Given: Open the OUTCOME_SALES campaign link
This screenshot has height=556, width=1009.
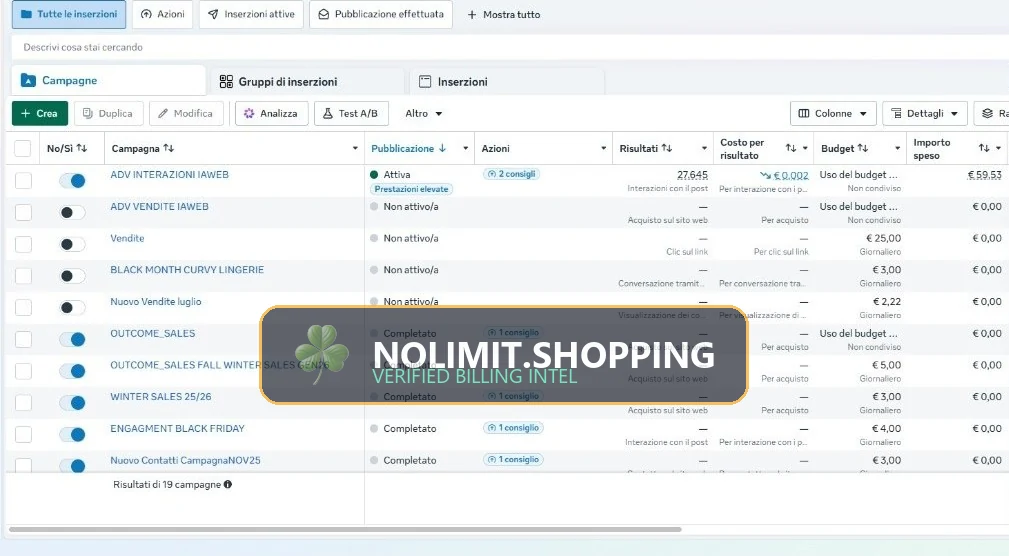Looking at the screenshot, I should (153, 333).
